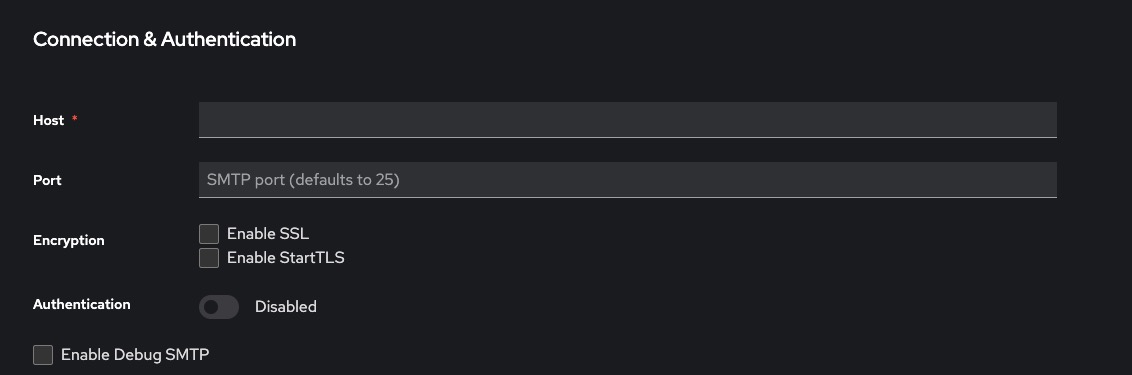The image size is (1132, 375).
Task: Click the Encryption section label
Action: tap(69, 241)
